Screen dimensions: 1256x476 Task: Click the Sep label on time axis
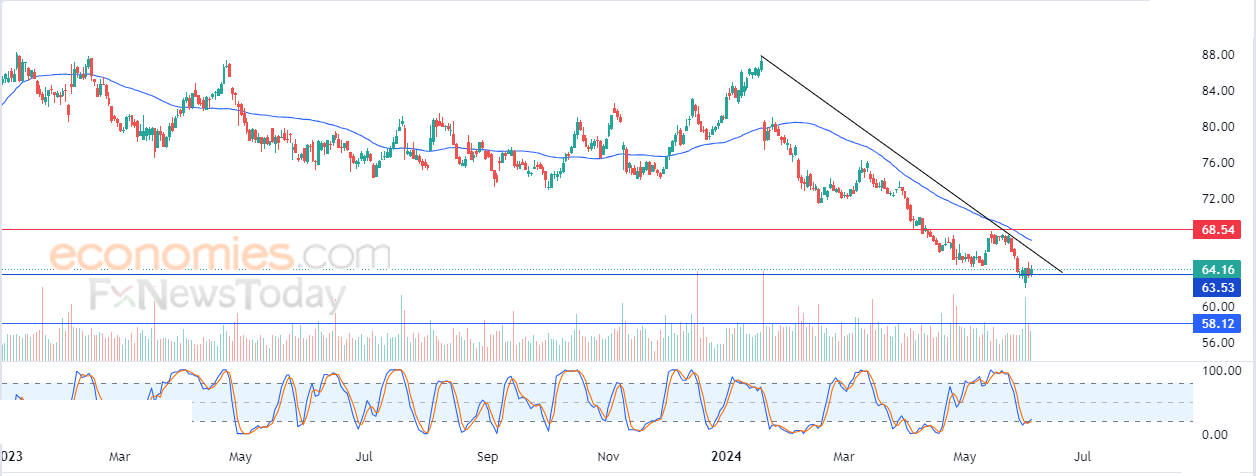click(x=487, y=457)
